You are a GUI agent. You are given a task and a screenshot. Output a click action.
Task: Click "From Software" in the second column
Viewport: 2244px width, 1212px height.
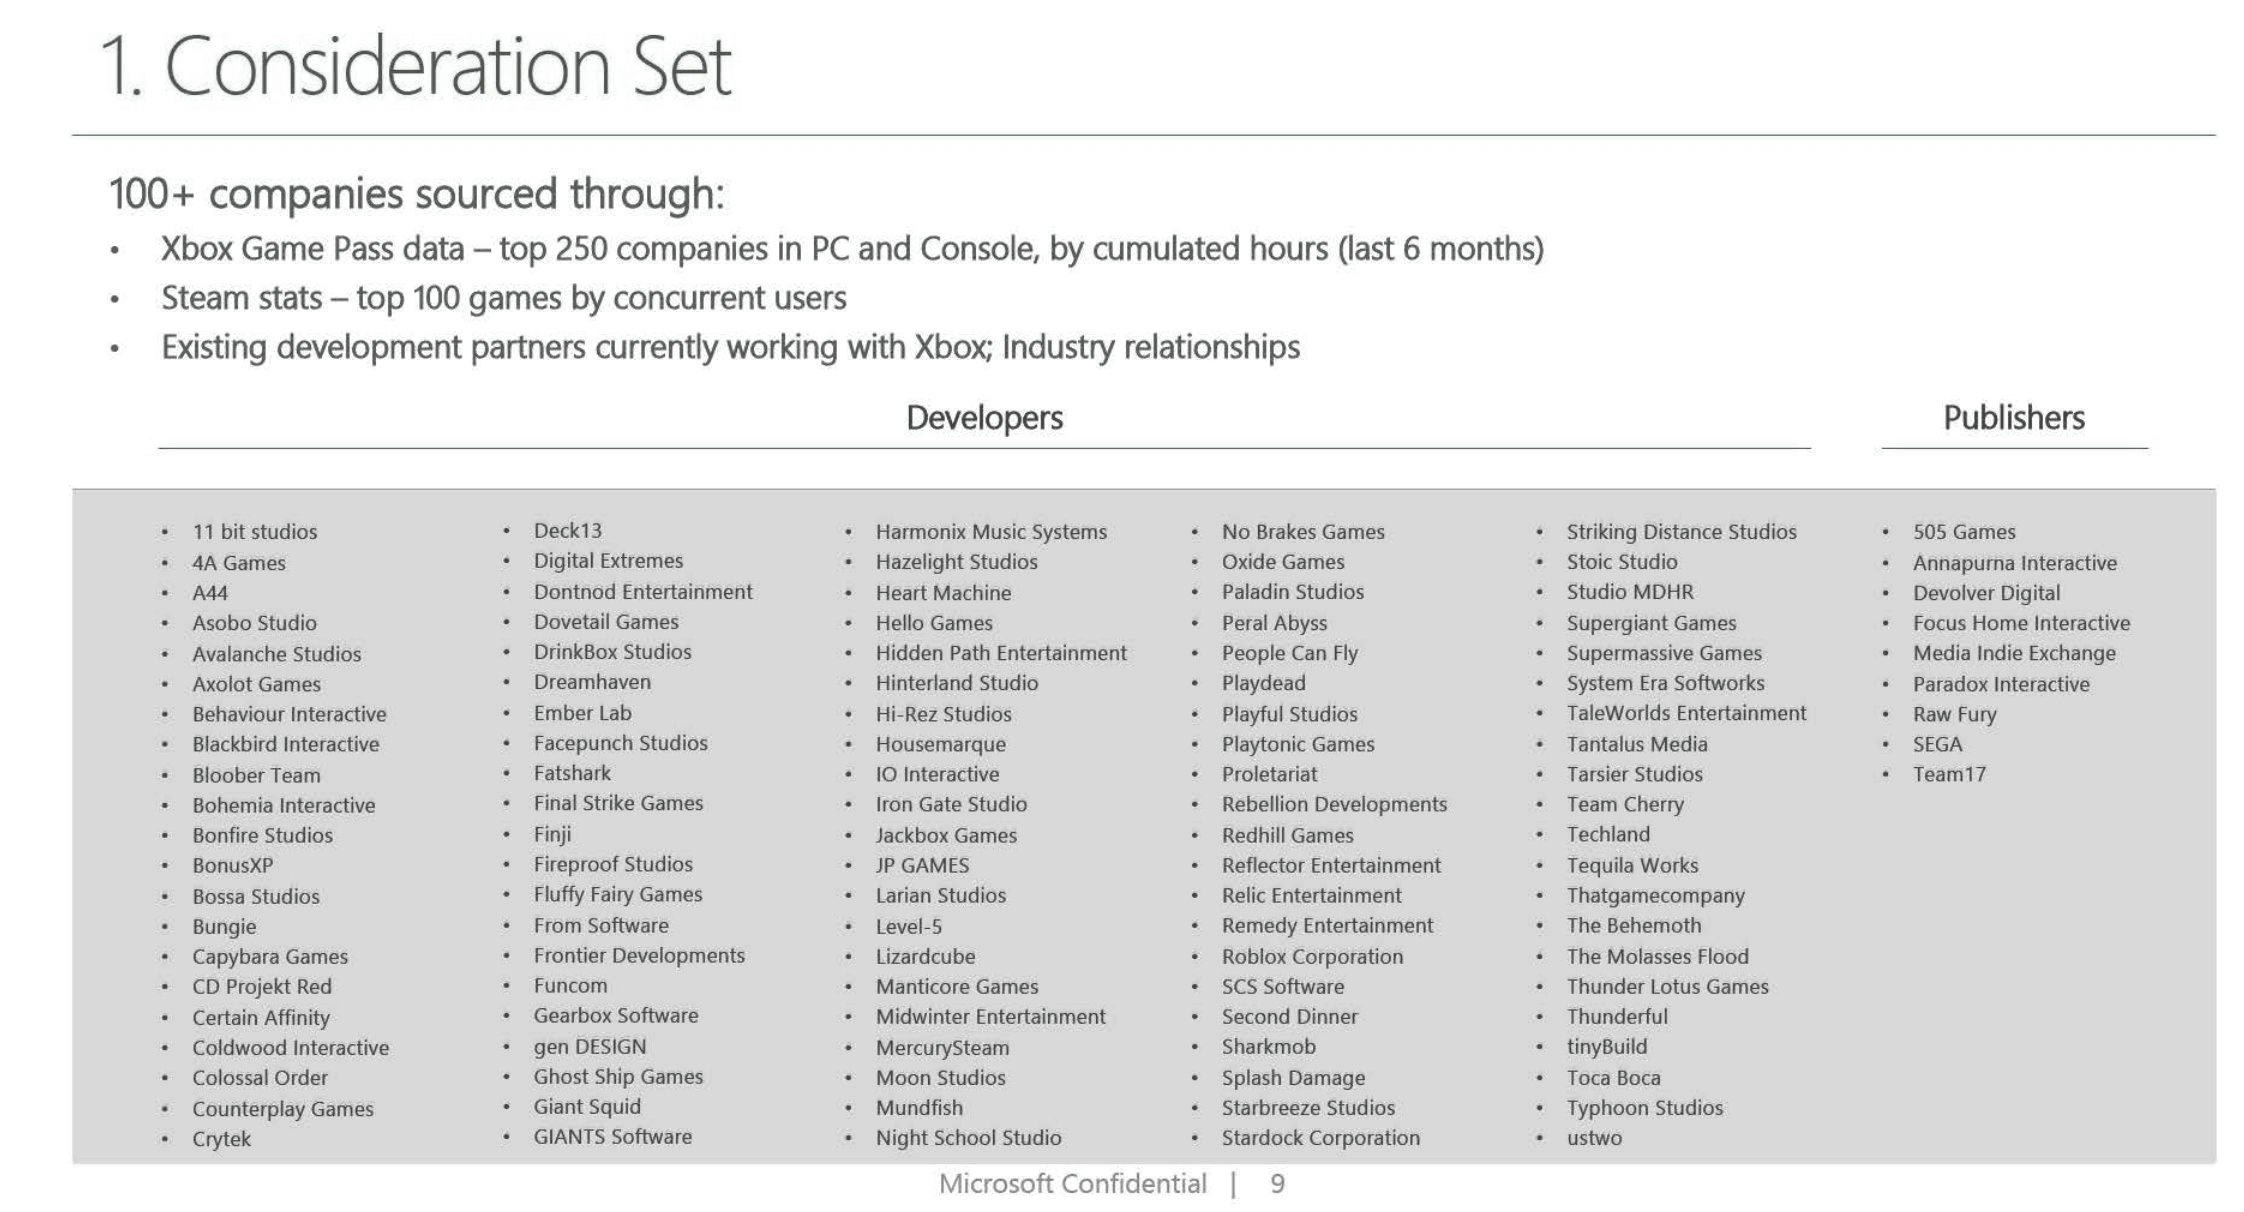coord(601,925)
